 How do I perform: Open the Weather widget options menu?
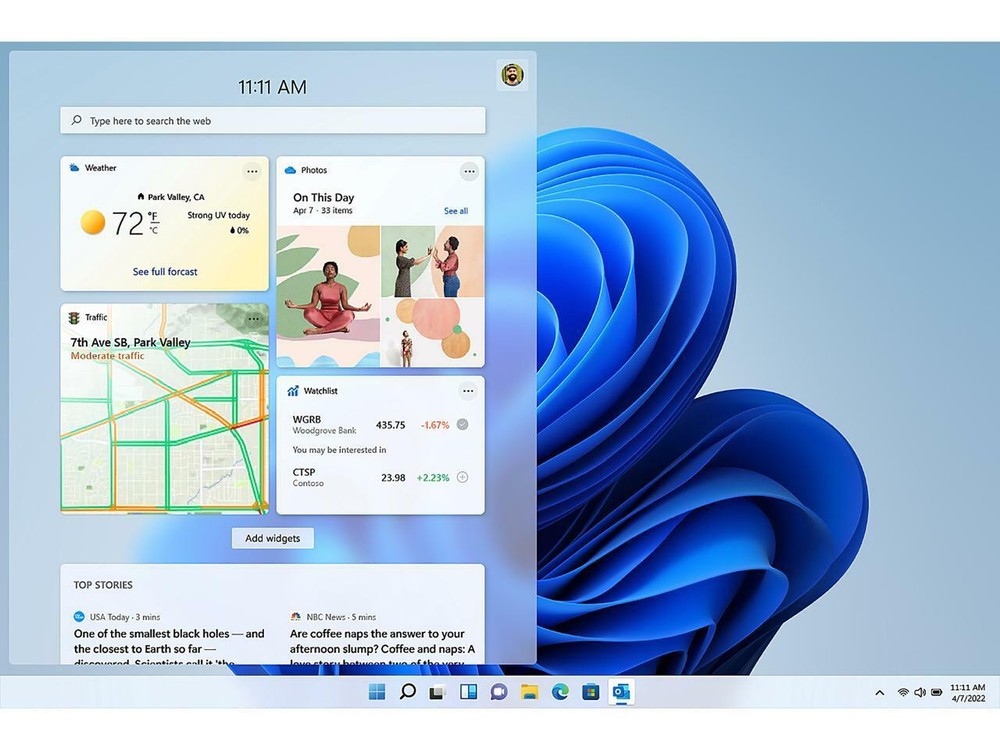tap(252, 171)
